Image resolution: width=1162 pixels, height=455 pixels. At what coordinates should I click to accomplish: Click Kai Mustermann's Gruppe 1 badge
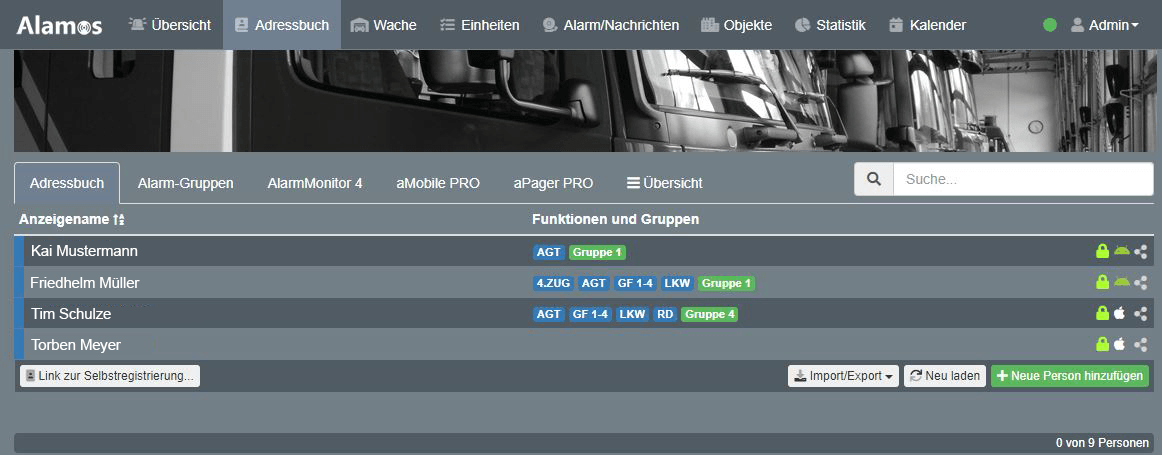point(597,252)
